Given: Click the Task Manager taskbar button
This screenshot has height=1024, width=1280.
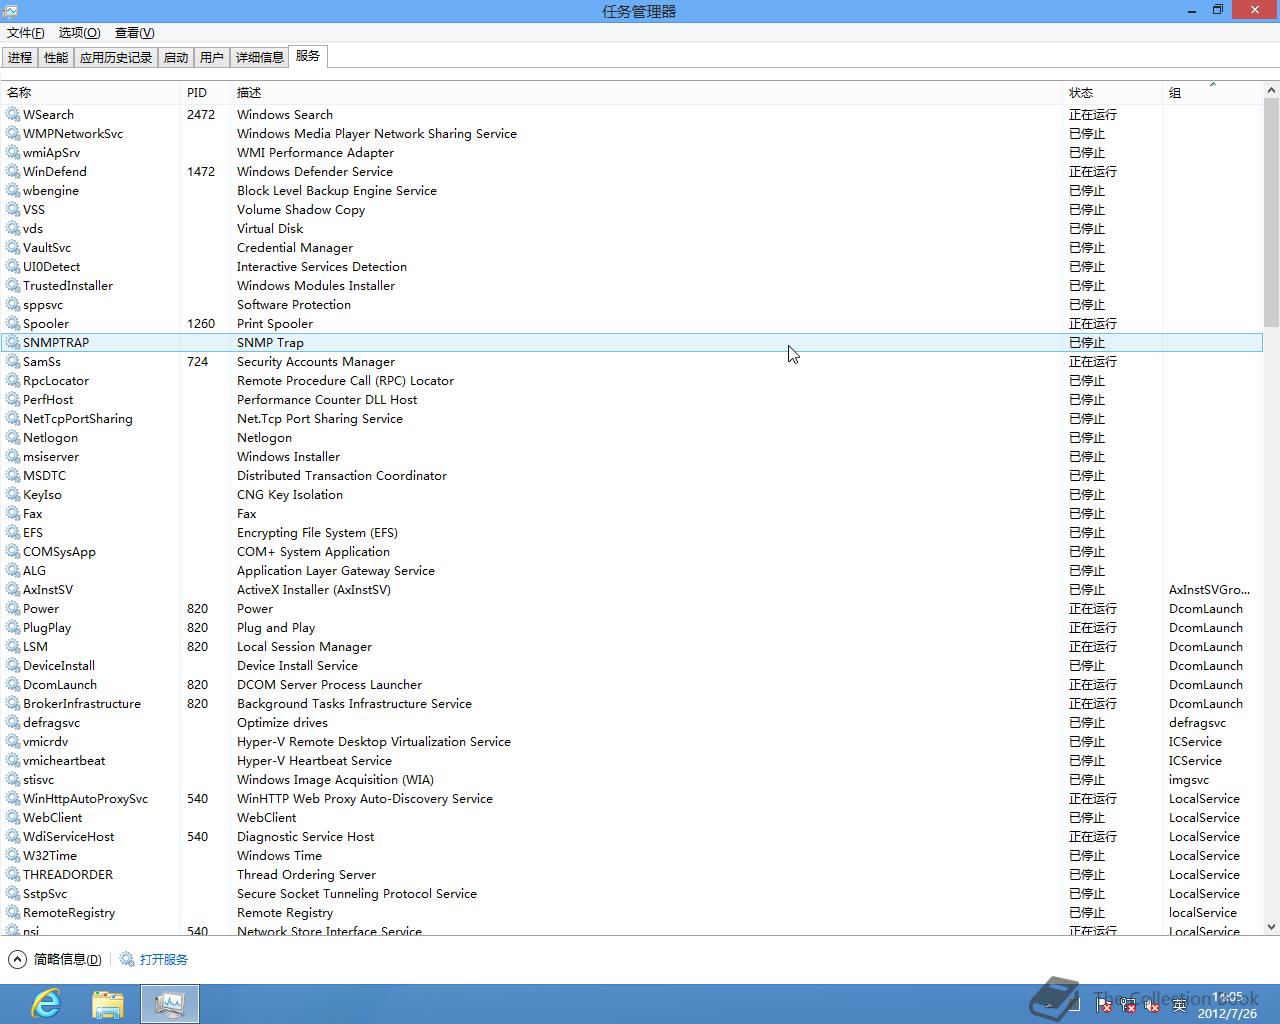Looking at the screenshot, I should [x=170, y=1004].
